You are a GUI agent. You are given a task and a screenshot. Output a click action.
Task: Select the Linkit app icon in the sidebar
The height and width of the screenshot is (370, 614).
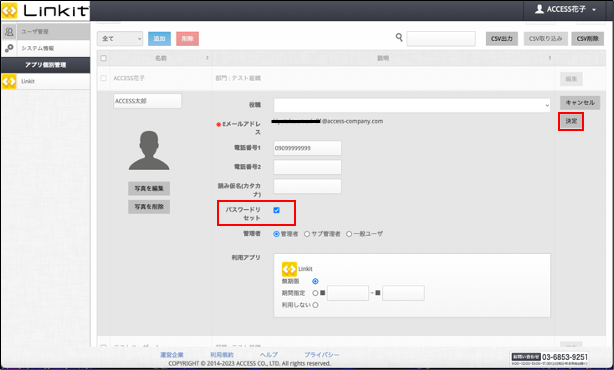coord(9,81)
